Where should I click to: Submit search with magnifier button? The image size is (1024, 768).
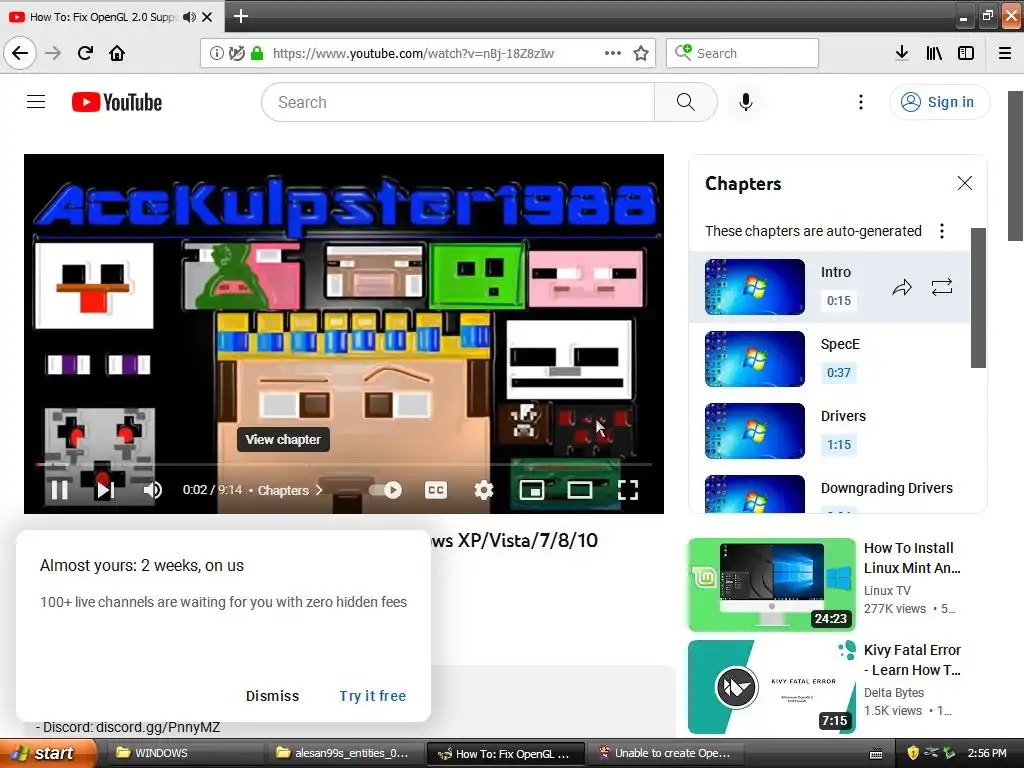(685, 102)
